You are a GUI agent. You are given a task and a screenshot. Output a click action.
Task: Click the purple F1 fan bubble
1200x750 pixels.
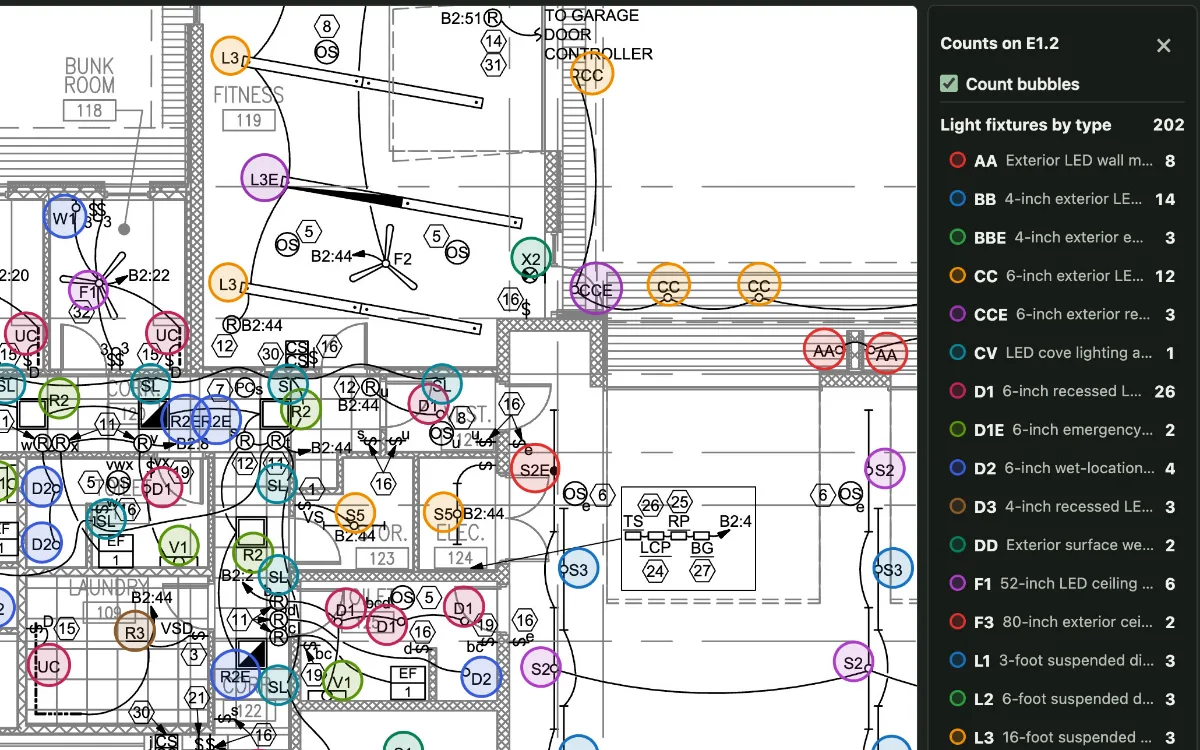(87, 292)
